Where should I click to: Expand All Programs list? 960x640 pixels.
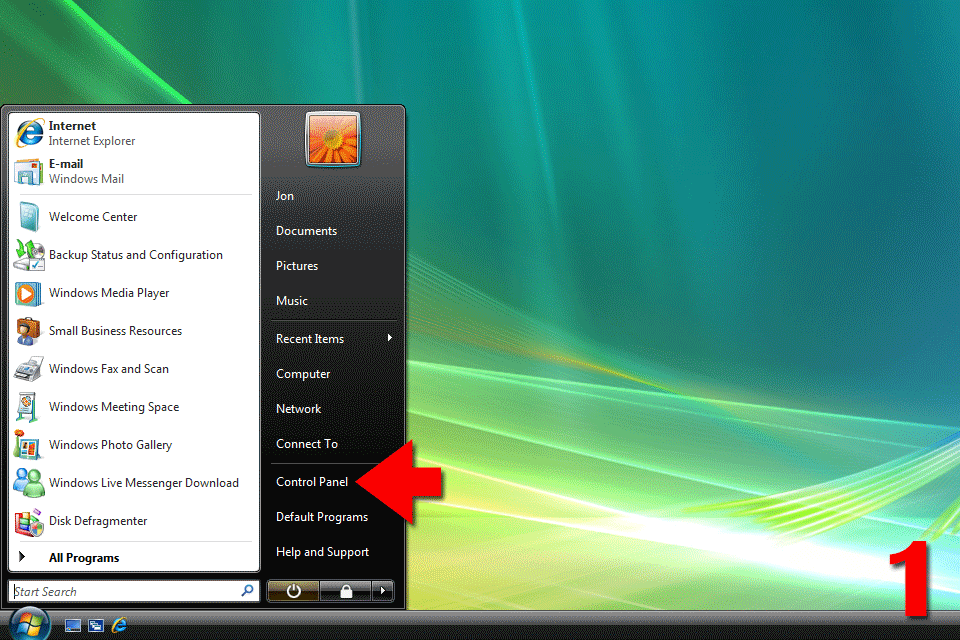(133, 557)
